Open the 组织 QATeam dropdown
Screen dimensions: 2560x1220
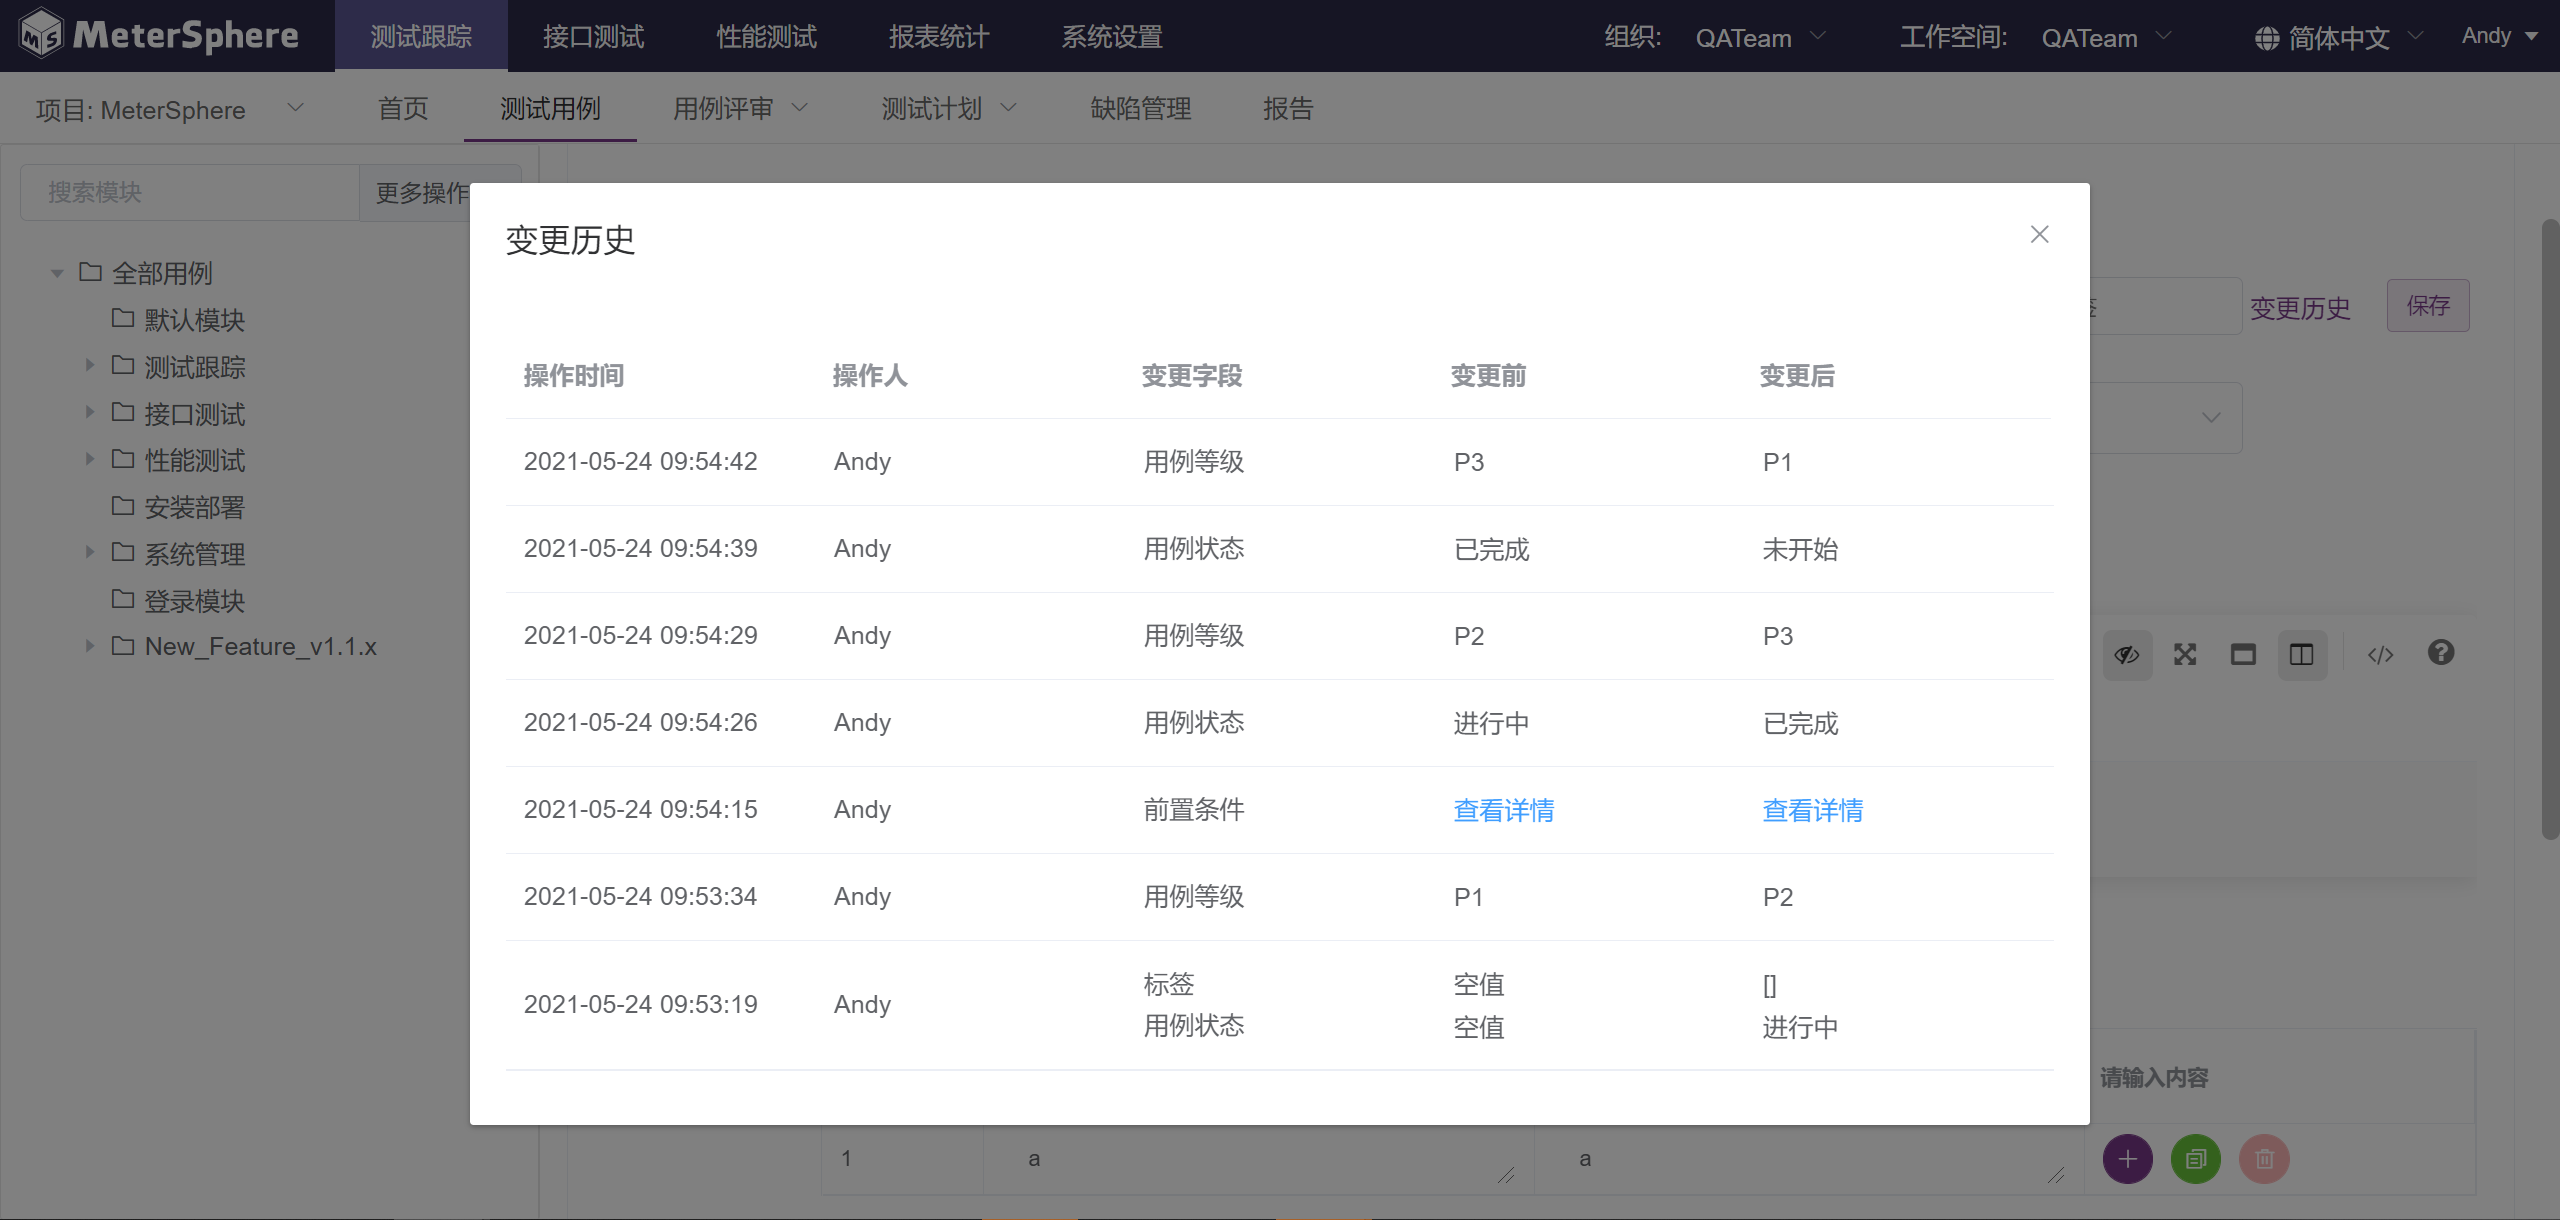click(x=1759, y=38)
